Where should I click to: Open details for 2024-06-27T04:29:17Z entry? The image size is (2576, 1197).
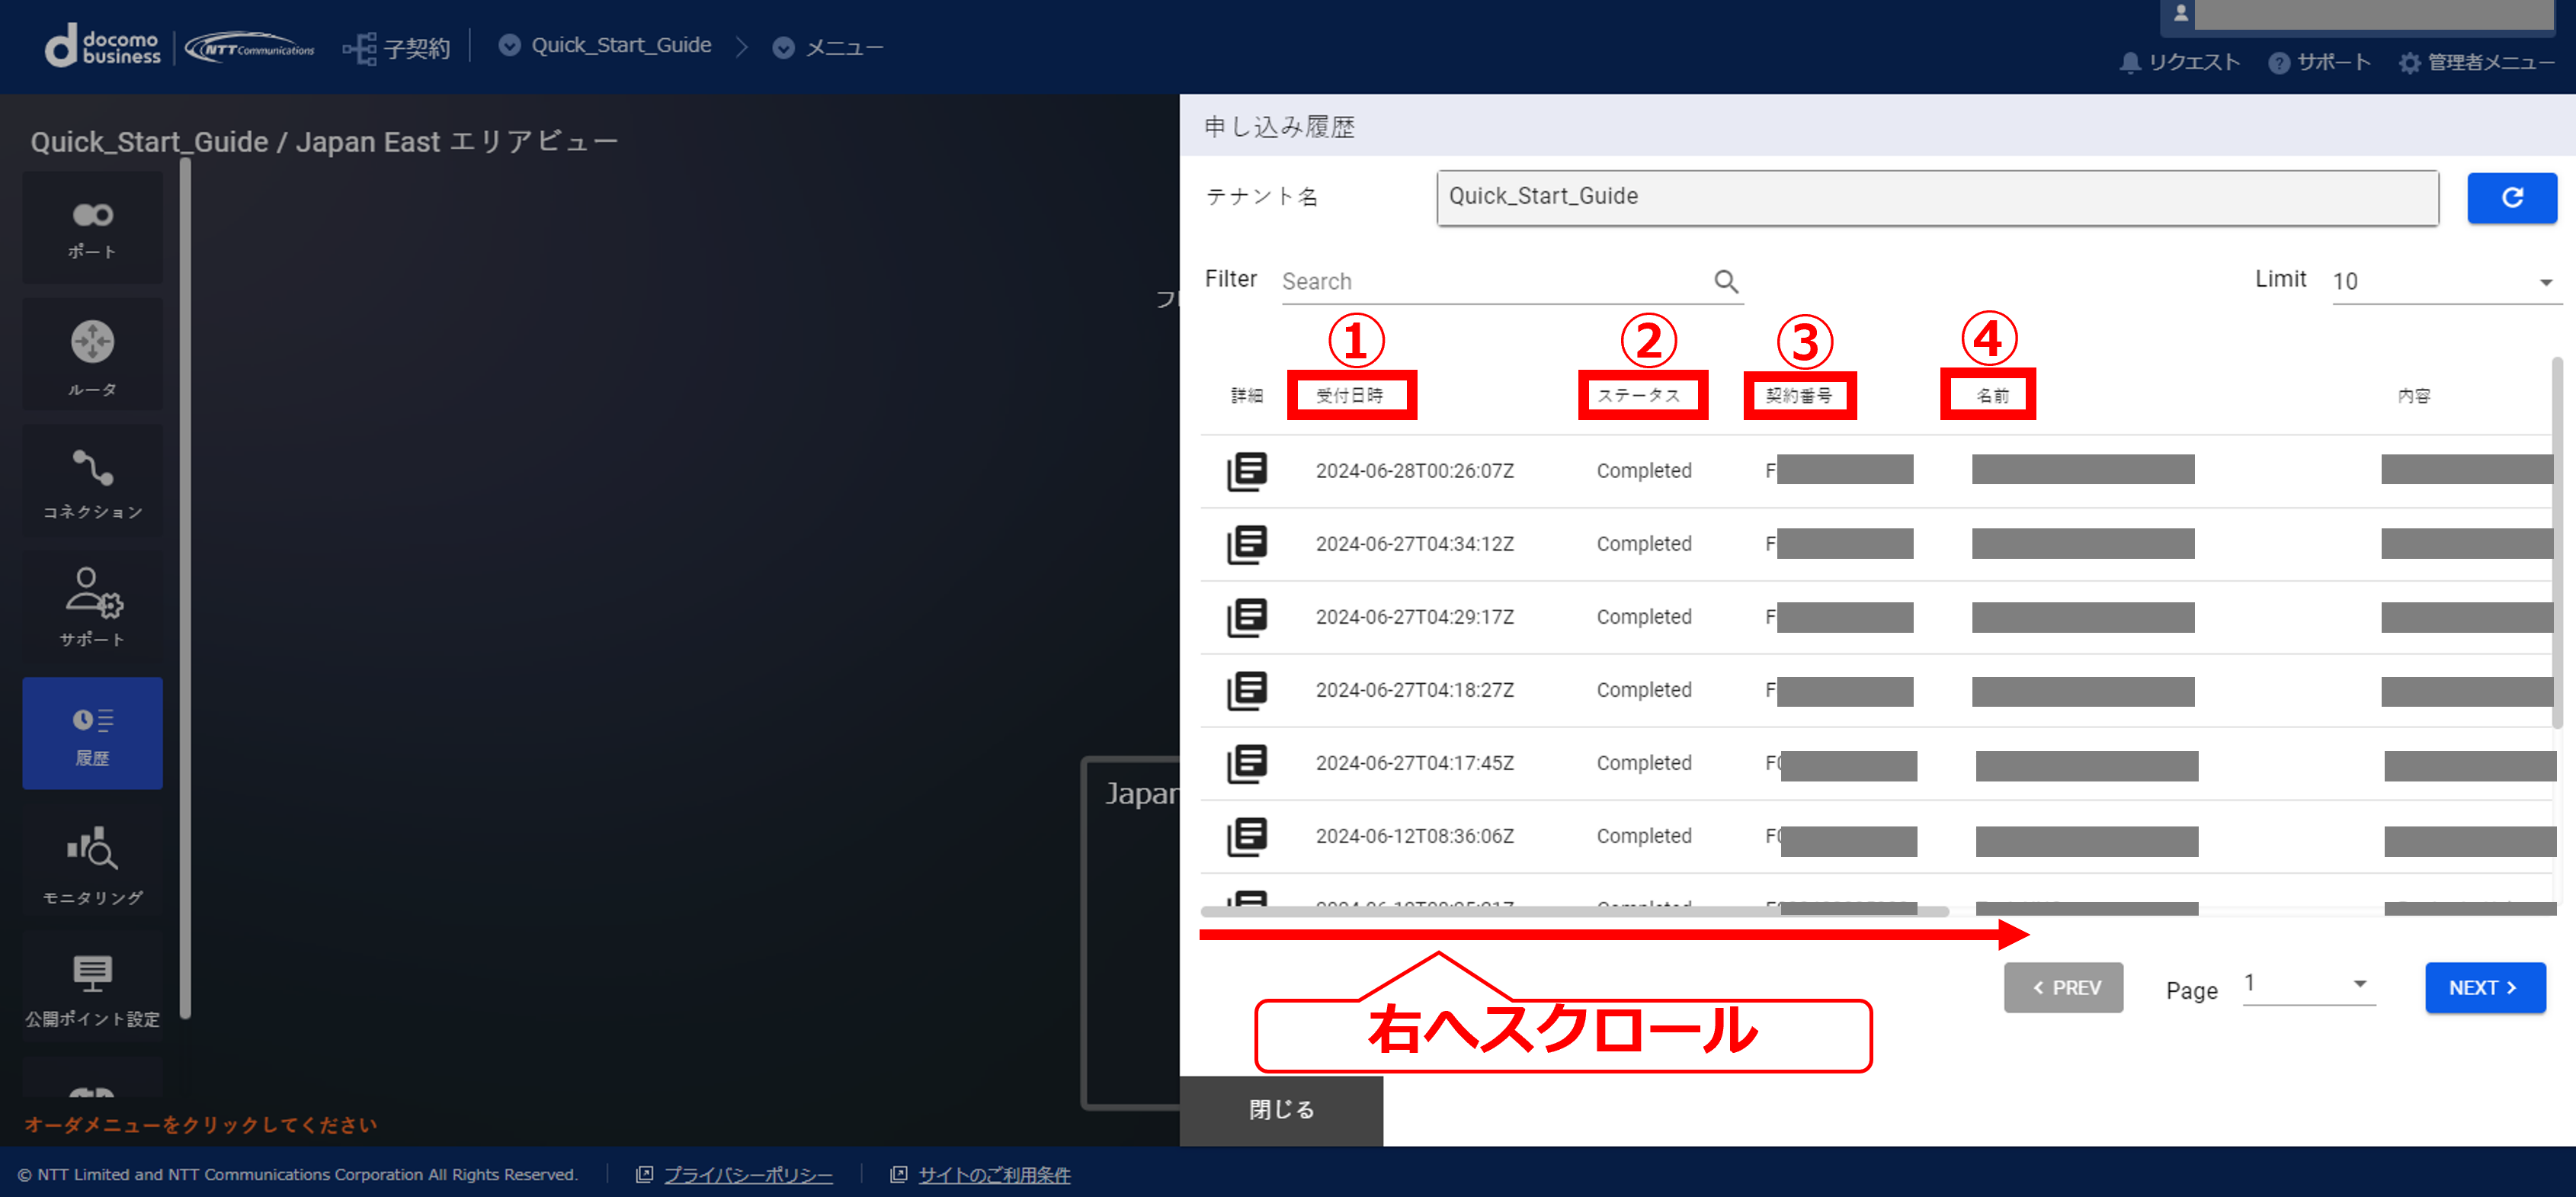coord(1246,617)
